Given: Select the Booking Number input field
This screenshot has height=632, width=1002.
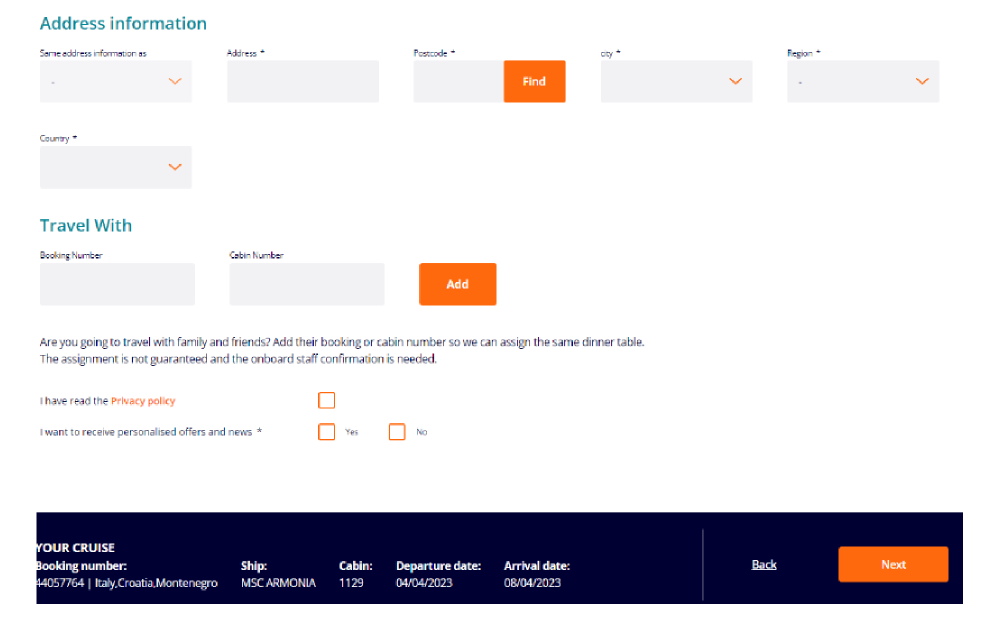Looking at the screenshot, I should [117, 284].
